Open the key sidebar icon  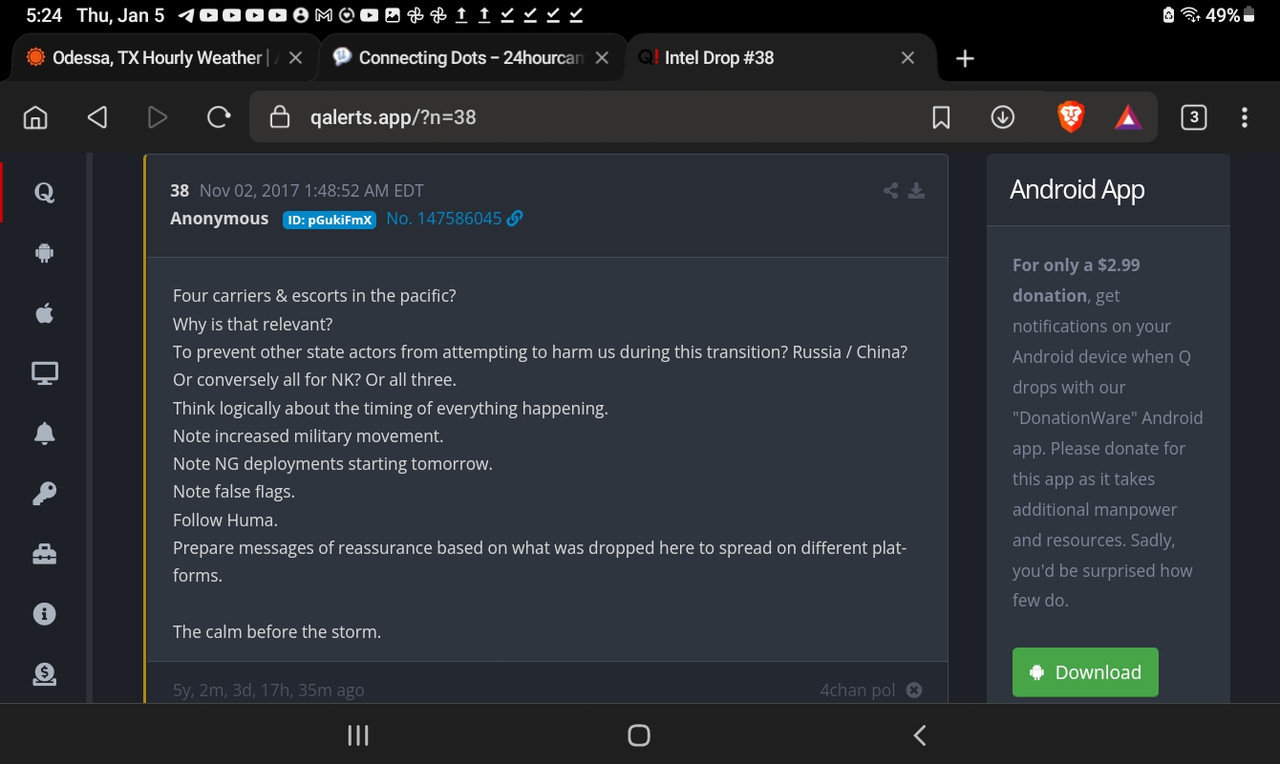point(44,493)
